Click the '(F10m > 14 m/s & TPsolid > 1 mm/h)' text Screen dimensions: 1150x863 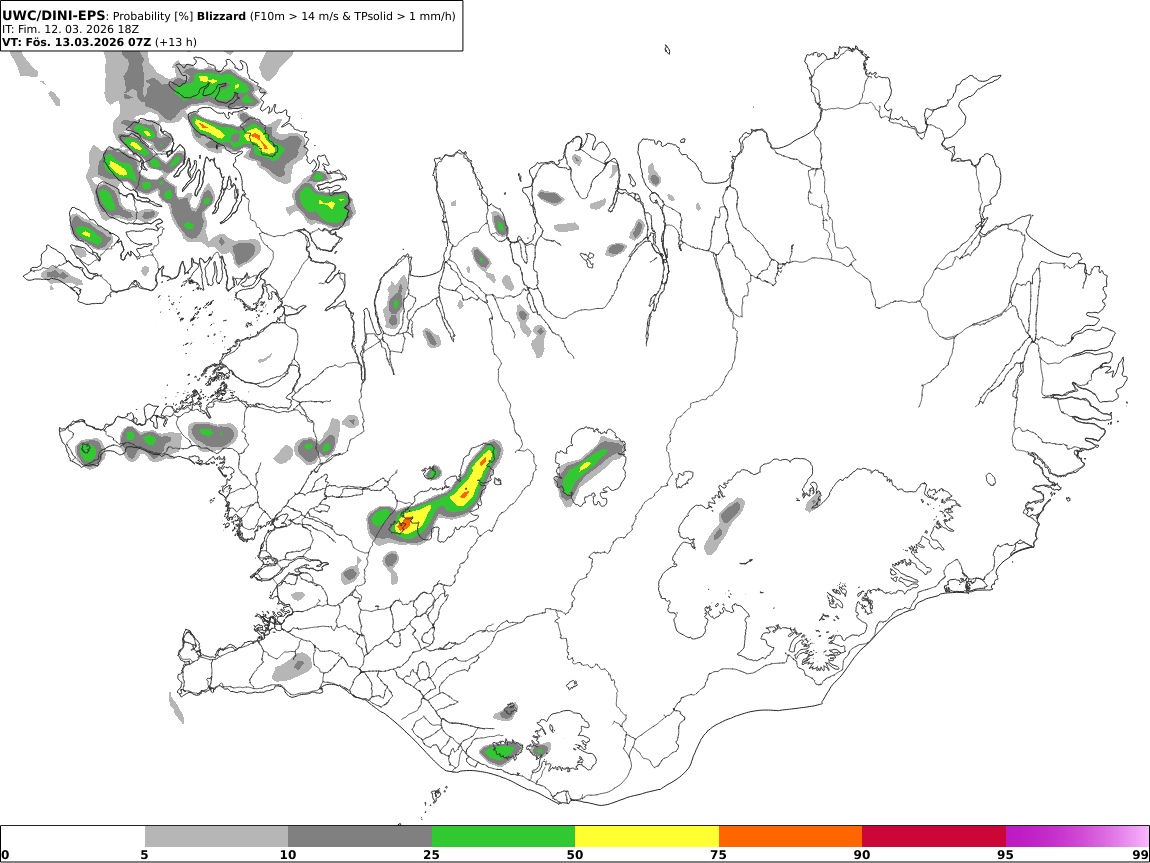click(353, 16)
